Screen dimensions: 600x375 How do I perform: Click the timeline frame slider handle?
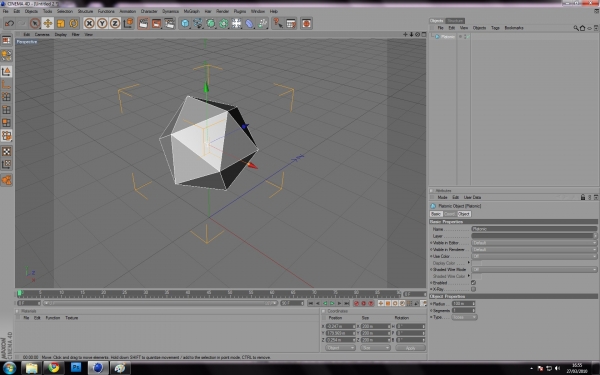point(19,293)
